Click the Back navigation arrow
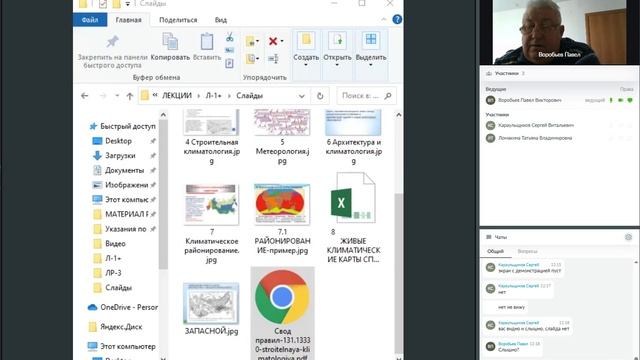Viewport: 640px width, 360px height. [x=84, y=96]
